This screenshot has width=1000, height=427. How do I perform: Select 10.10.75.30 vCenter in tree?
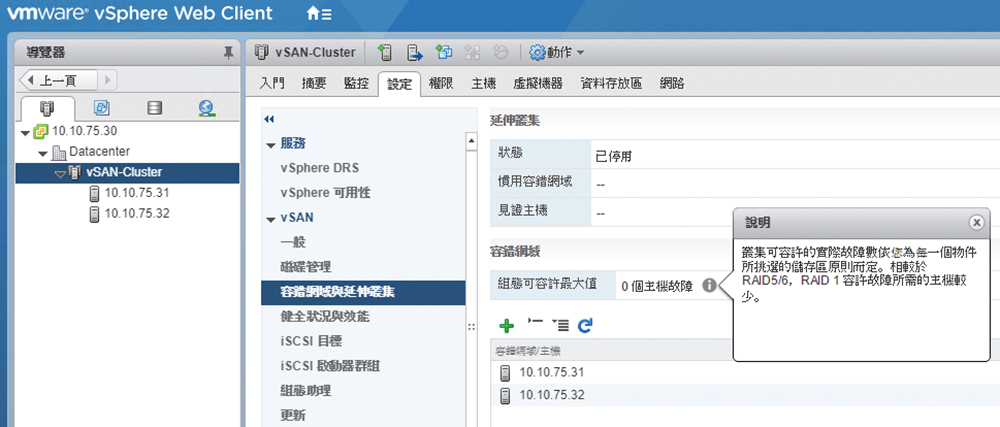(x=84, y=131)
